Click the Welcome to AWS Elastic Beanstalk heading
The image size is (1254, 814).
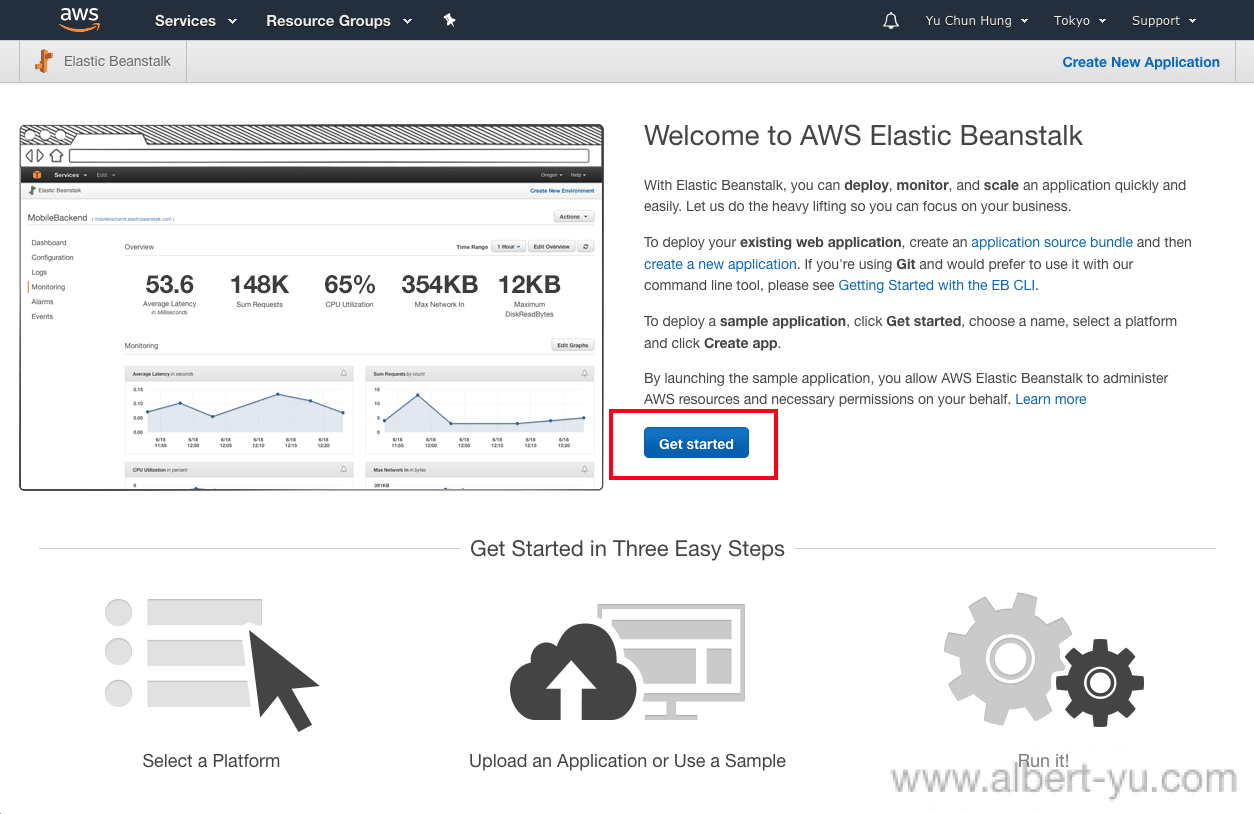(863, 136)
